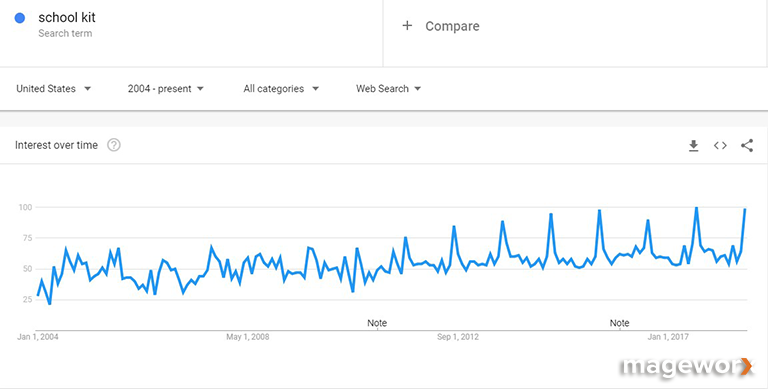This screenshot has height=389, width=768.
Task: Expand the United States region dropdown
Action: pos(53,89)
